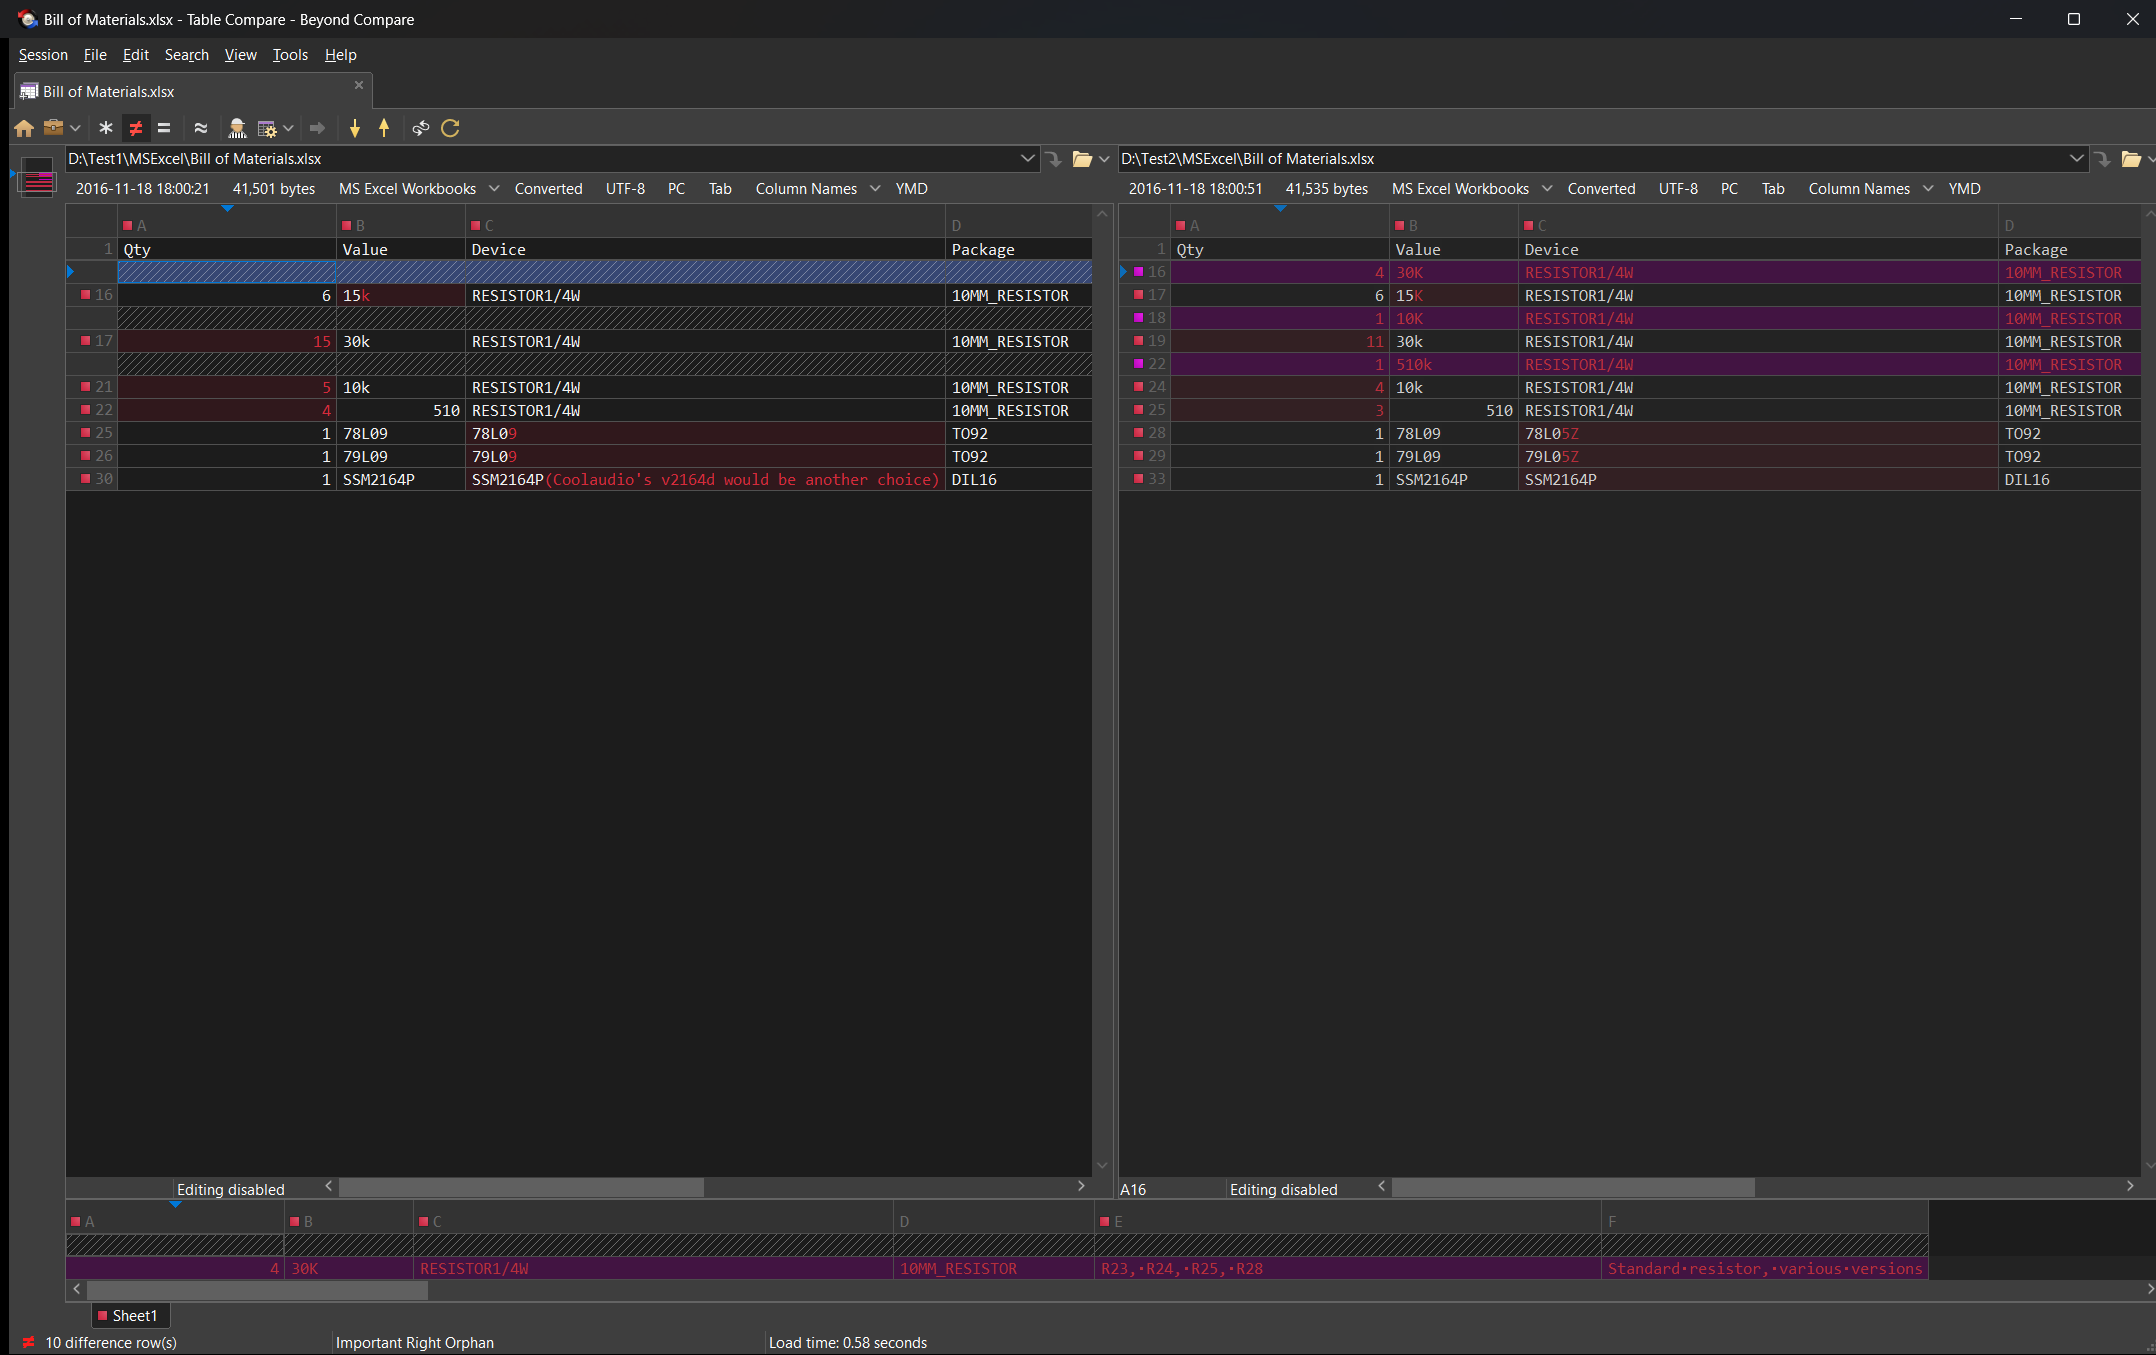
Task: Click left path field D:\Test1\MSExcel
Action: [540, 159]
